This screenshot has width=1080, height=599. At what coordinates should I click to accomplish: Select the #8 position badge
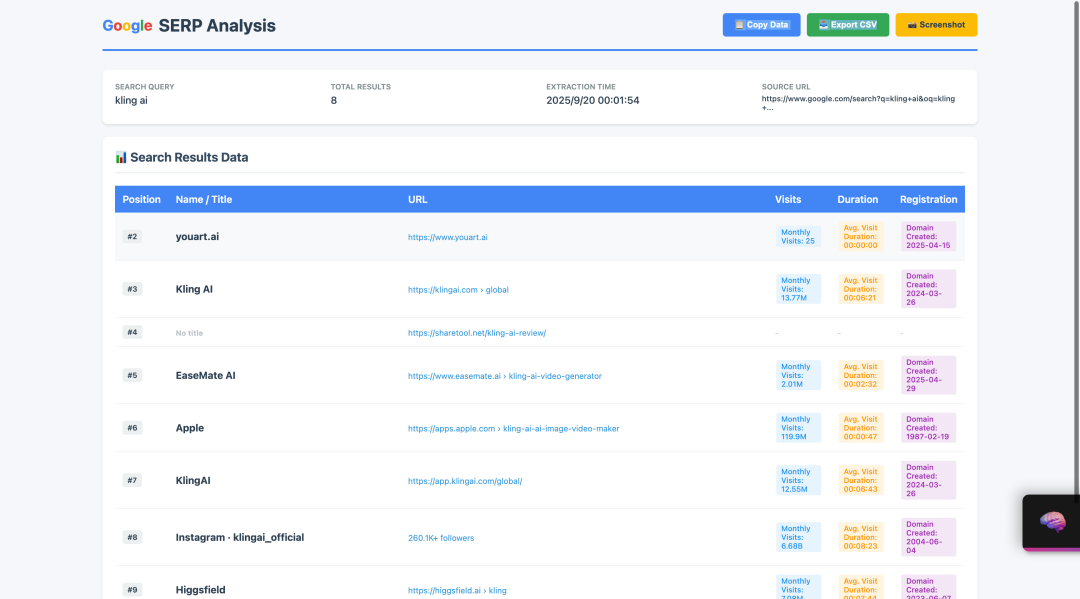132,537
